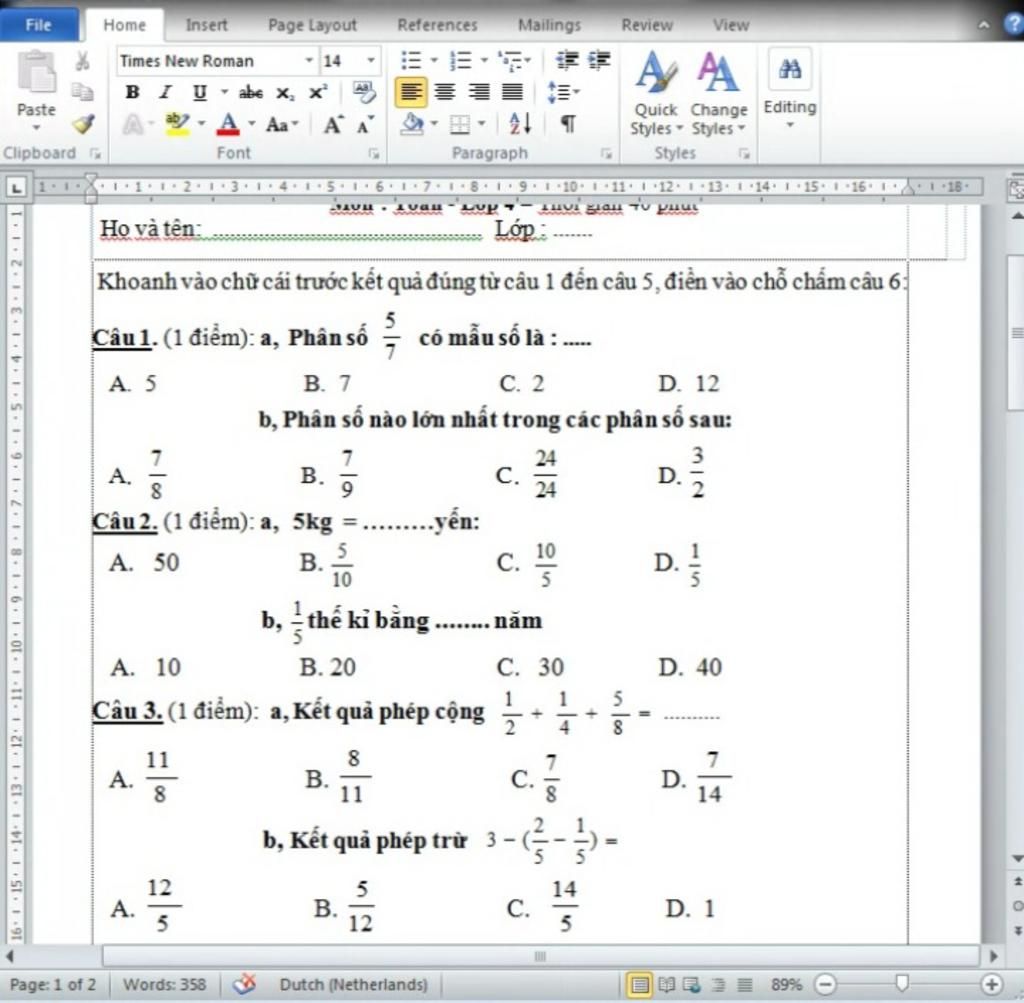Viewport: 1024px width, 1003px height.
Task: Click Words: 358 count
Action: (x=164, y=984)
